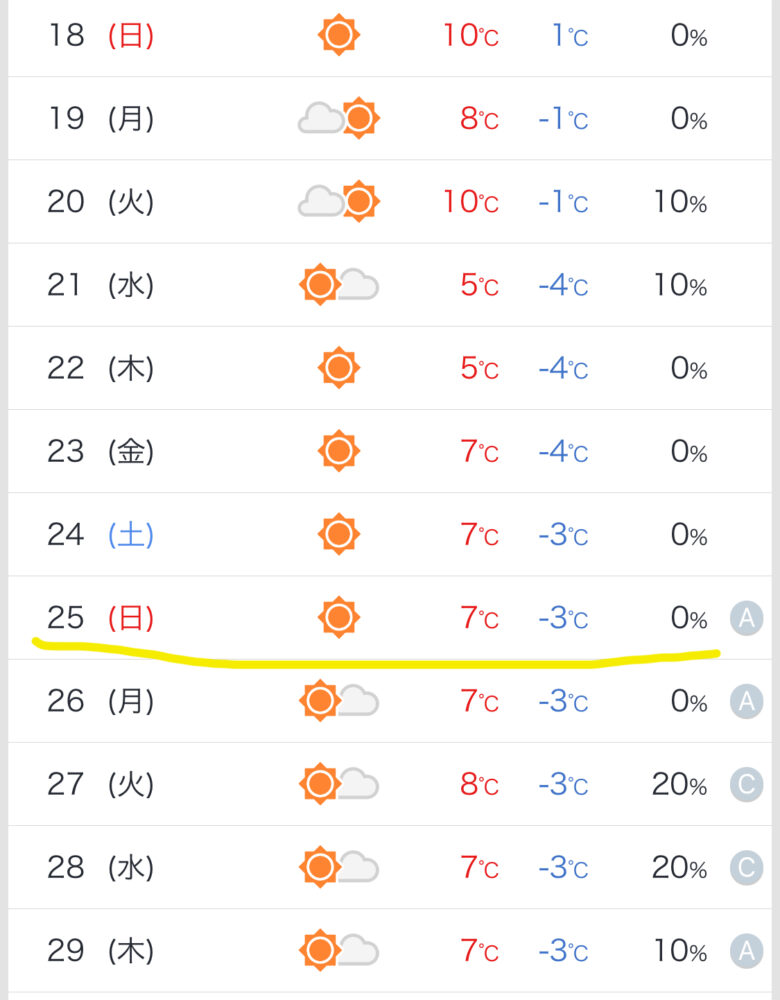Click the -4°C low for the 21st
The width and height of the screenshot is (780, 1000).
563,286
